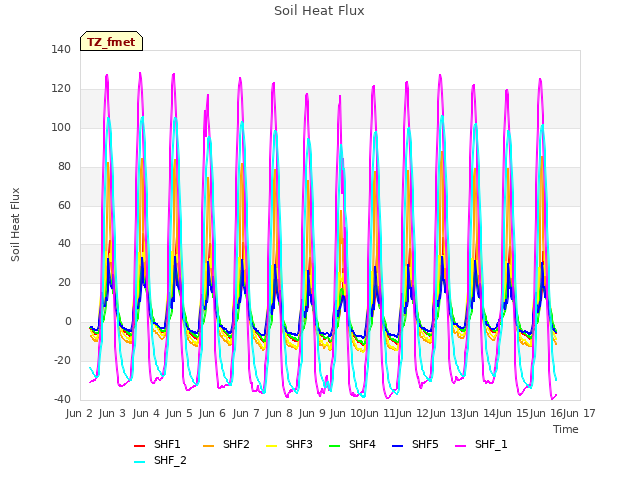This screenshot has width=640, height=480.
Task: Click the SHF1 red legend swatch
Action: point(140,446)
